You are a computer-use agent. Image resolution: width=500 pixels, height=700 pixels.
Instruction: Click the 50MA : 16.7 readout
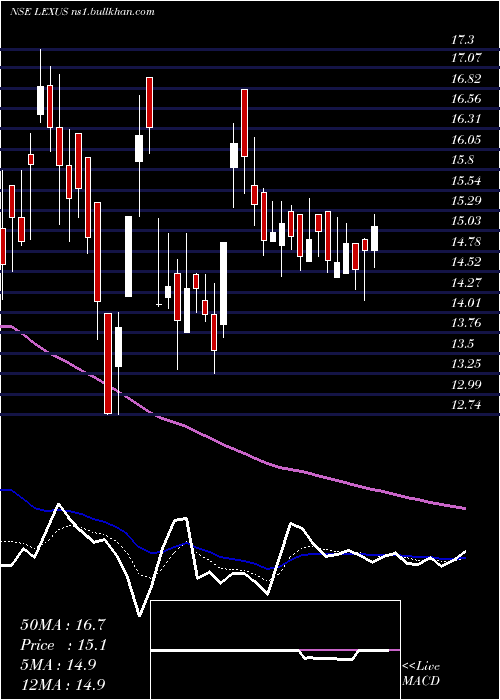(63, 625)
